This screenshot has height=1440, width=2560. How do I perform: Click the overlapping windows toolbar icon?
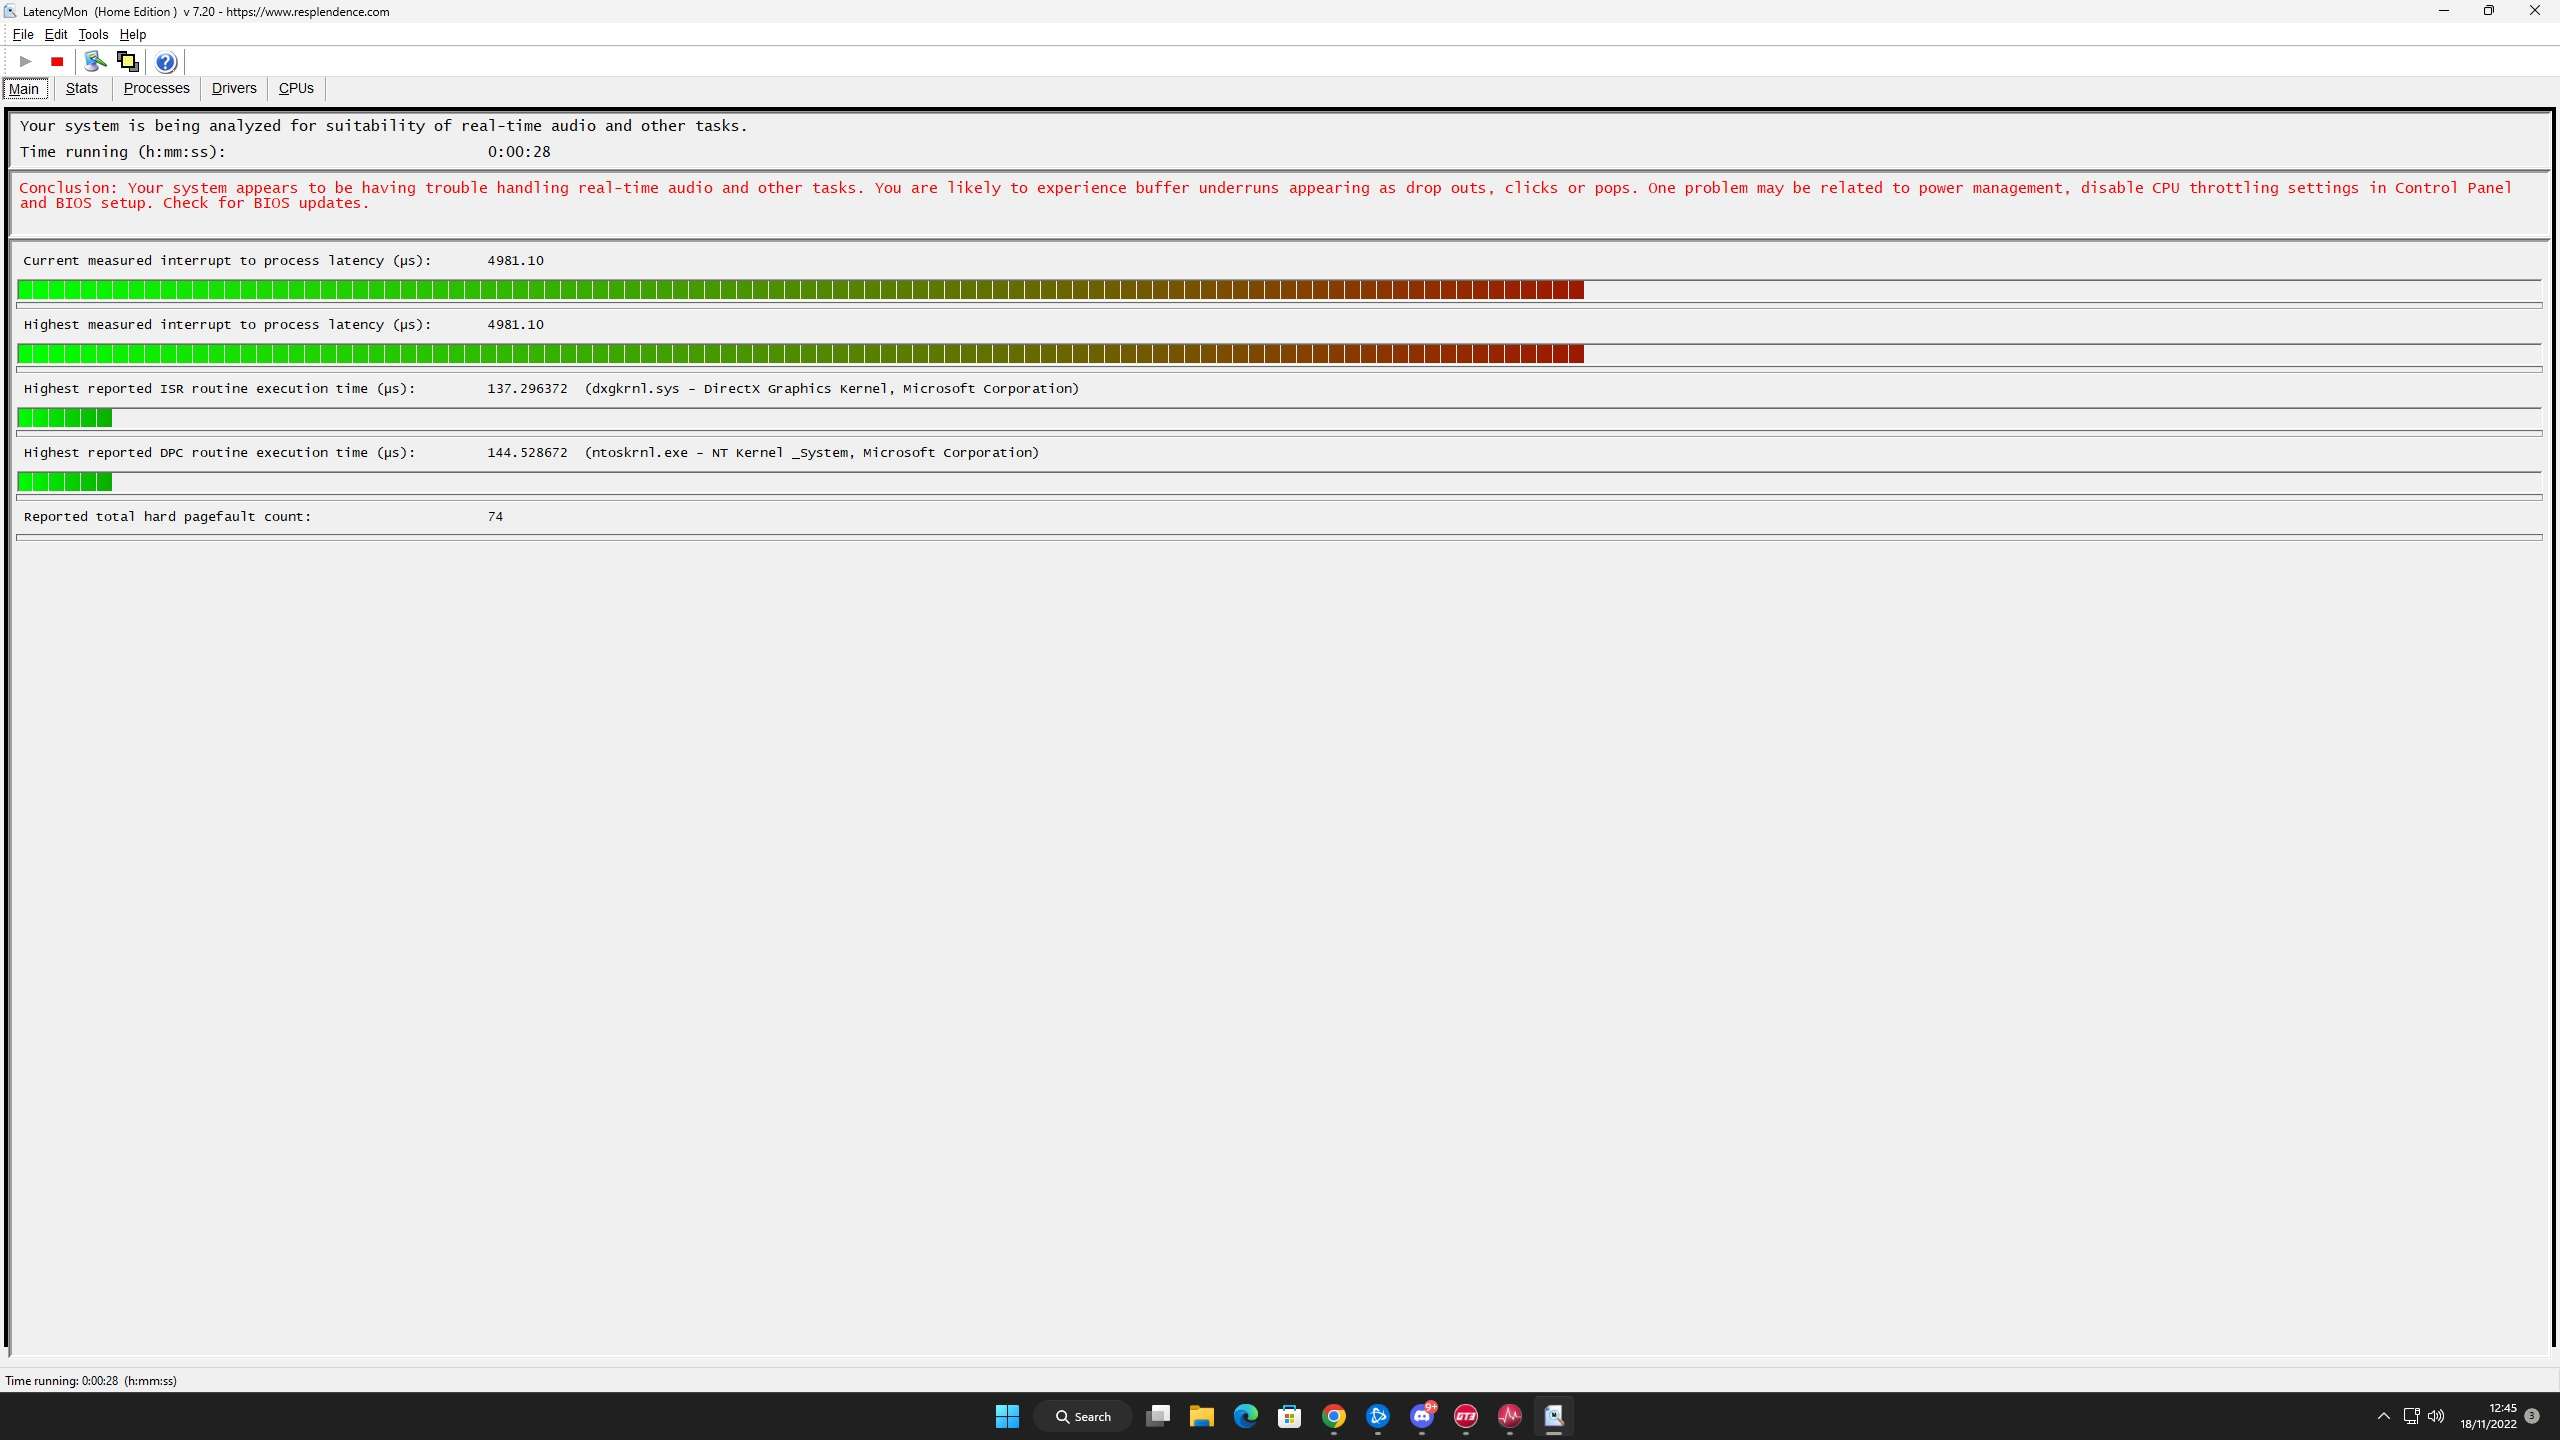[x=127, y=62]
